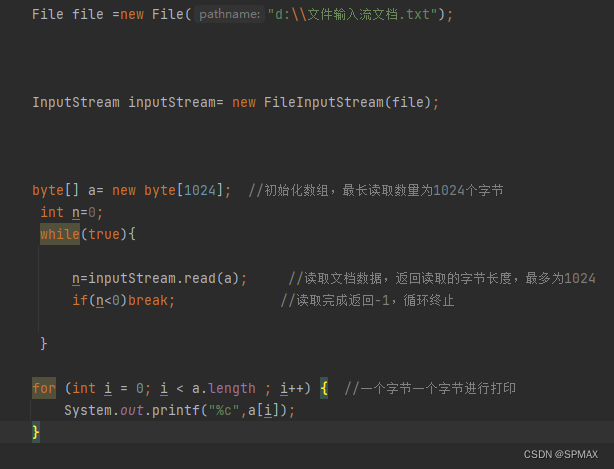Click the comment about returning -1
Image resolution: width=614 pixels, height=469 pixels.
click(x=367, y=300)
